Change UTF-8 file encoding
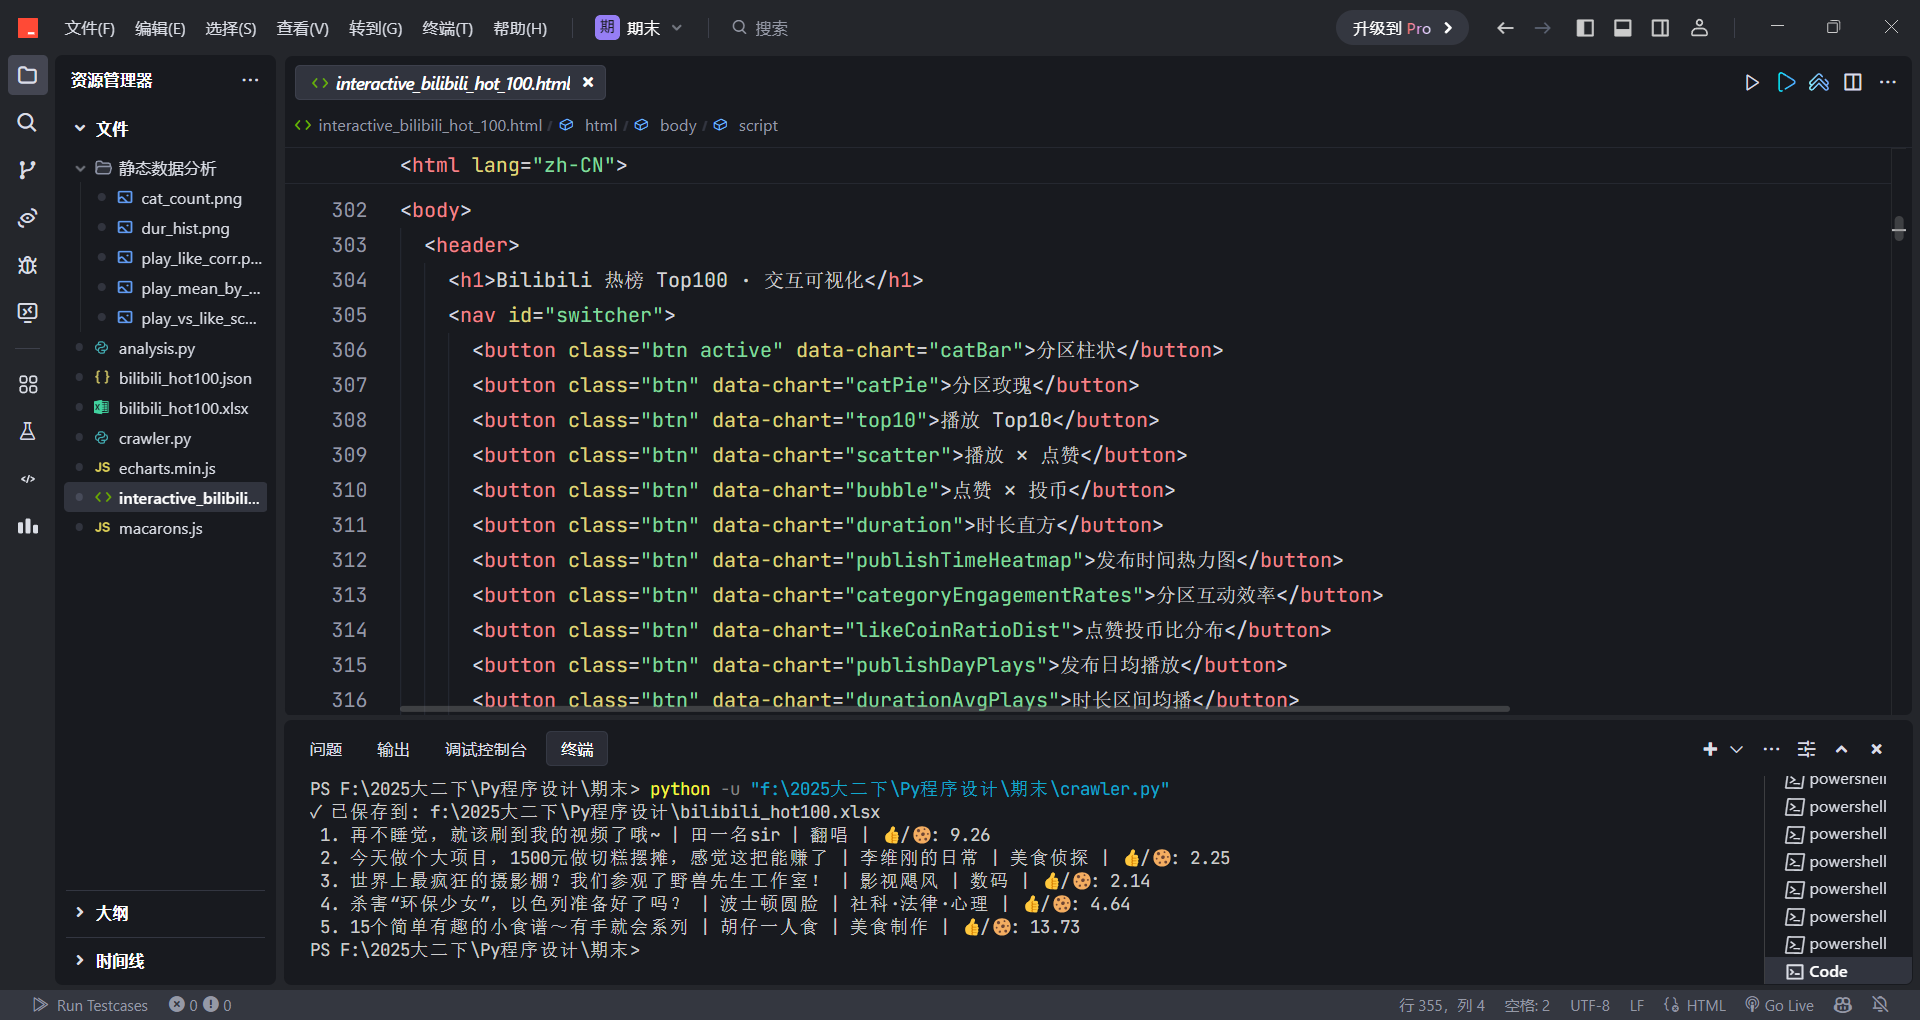This screenshot has width=1920, height=1020. pyautogui.click(x=1590, y=1005)
